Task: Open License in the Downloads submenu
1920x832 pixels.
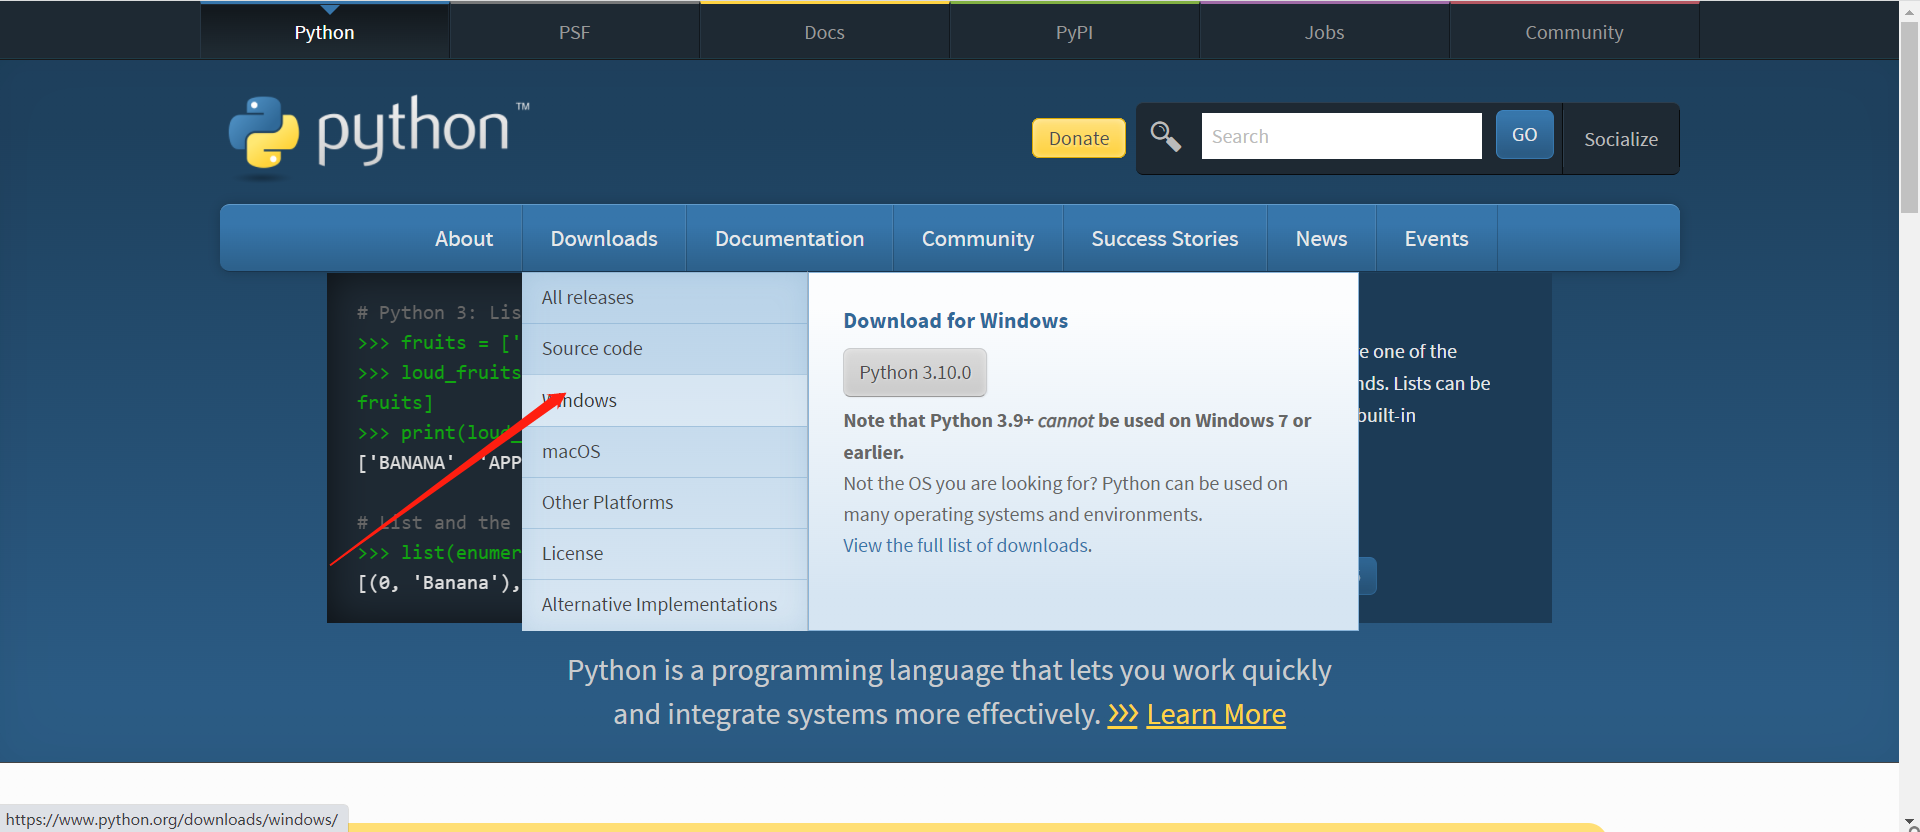Action: pyautogui.click(x=665, y=554)
